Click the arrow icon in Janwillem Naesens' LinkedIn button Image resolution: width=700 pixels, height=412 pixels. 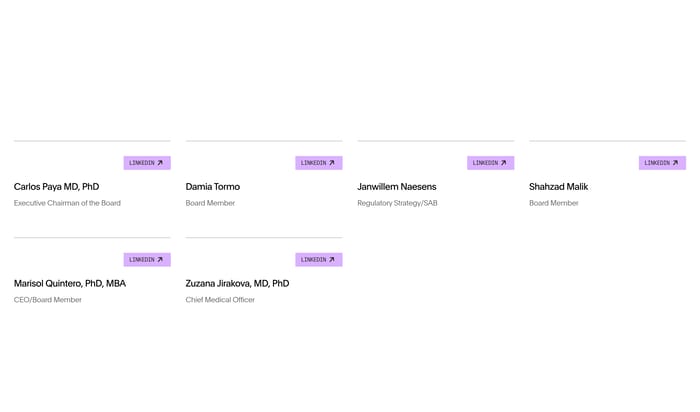click(504, 163)
